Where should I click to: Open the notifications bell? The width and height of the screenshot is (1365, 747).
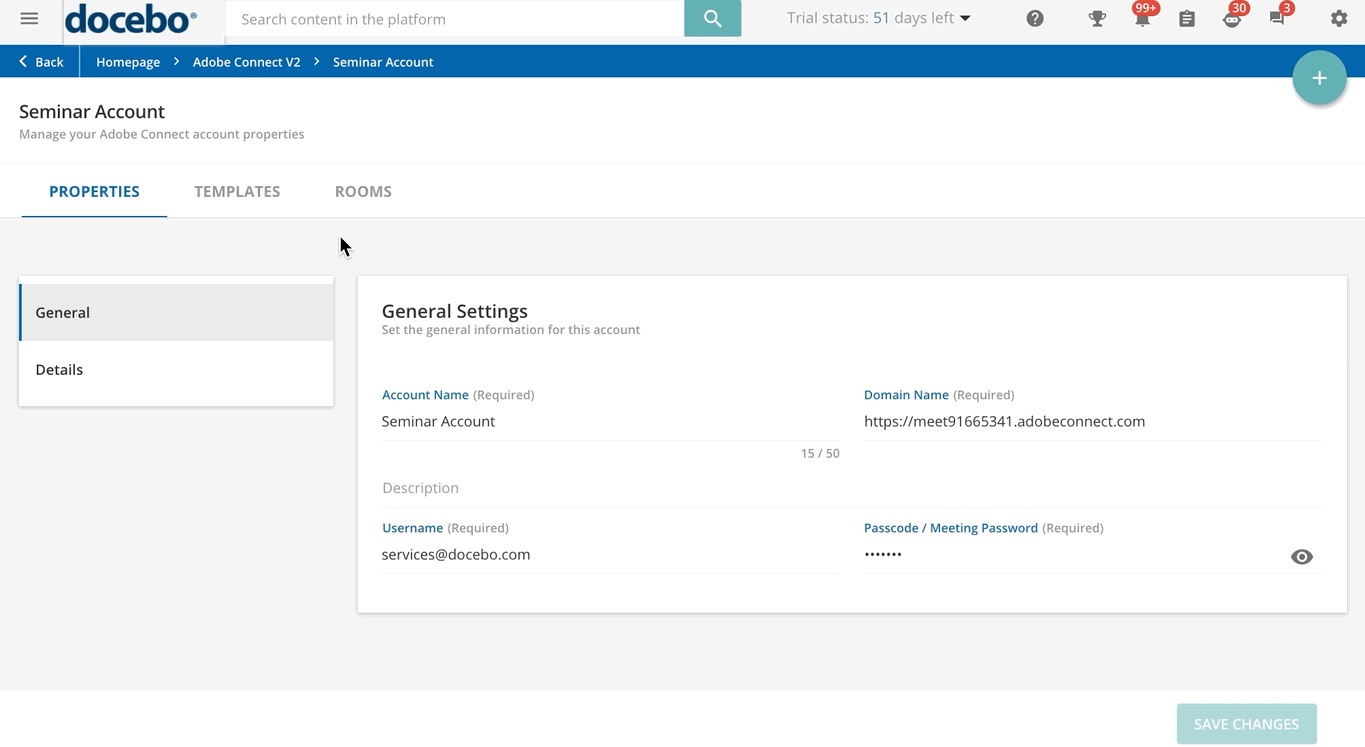(1142, 19)
